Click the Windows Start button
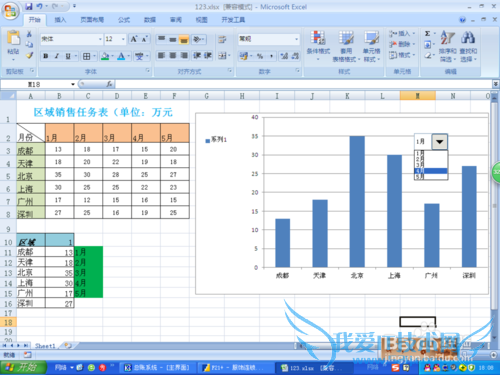This screenshot has width=500, height=375. pos(23,367)
